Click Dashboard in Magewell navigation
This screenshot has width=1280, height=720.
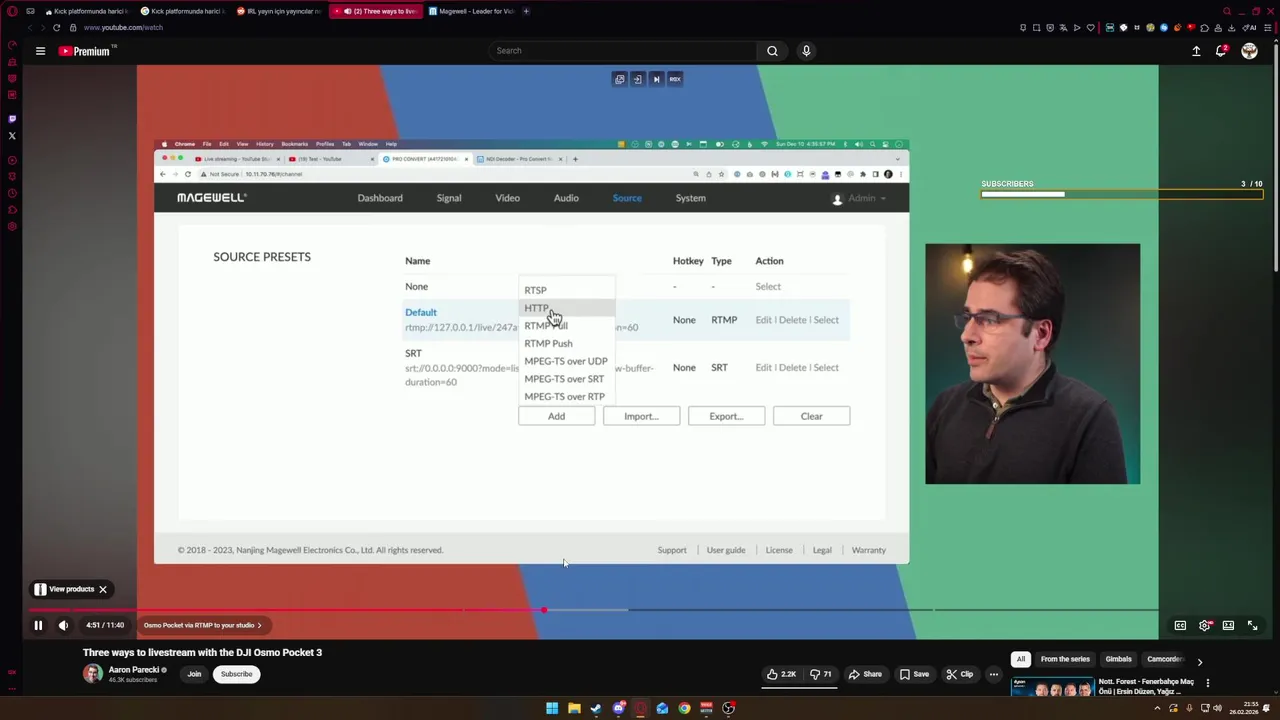[380, 198]
